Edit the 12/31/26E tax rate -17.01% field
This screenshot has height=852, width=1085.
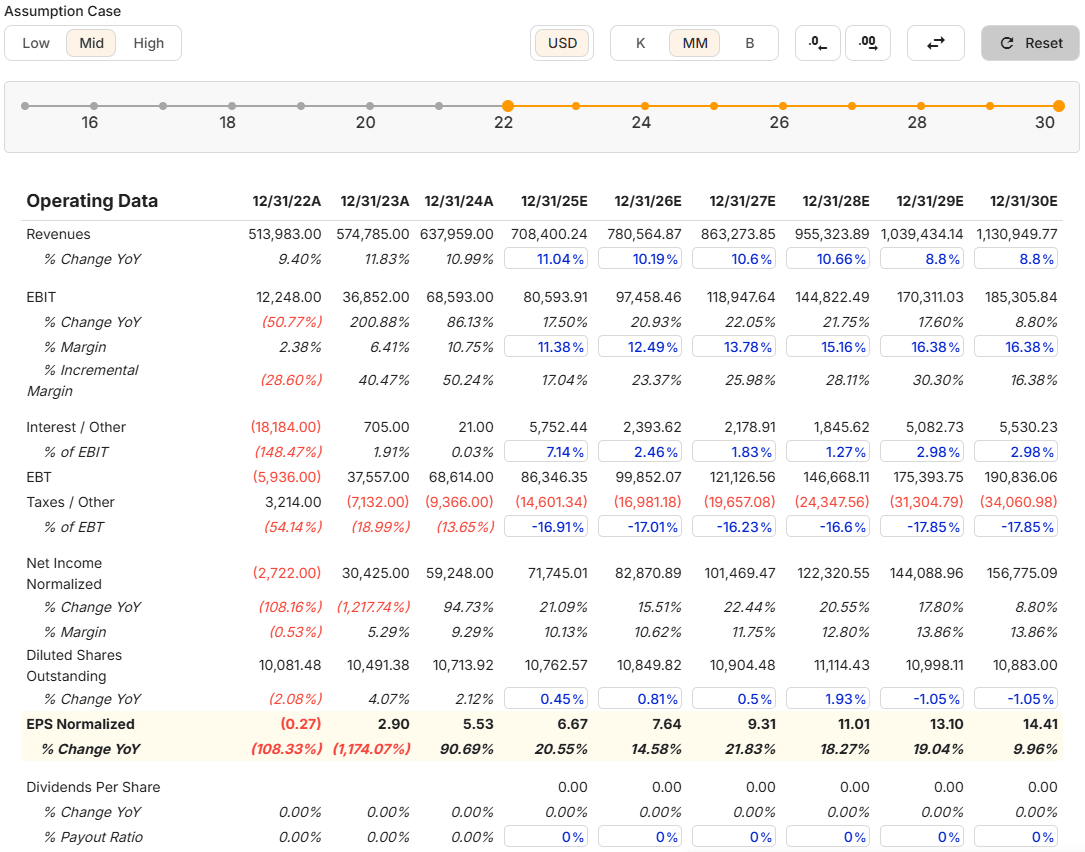(640, 527)
